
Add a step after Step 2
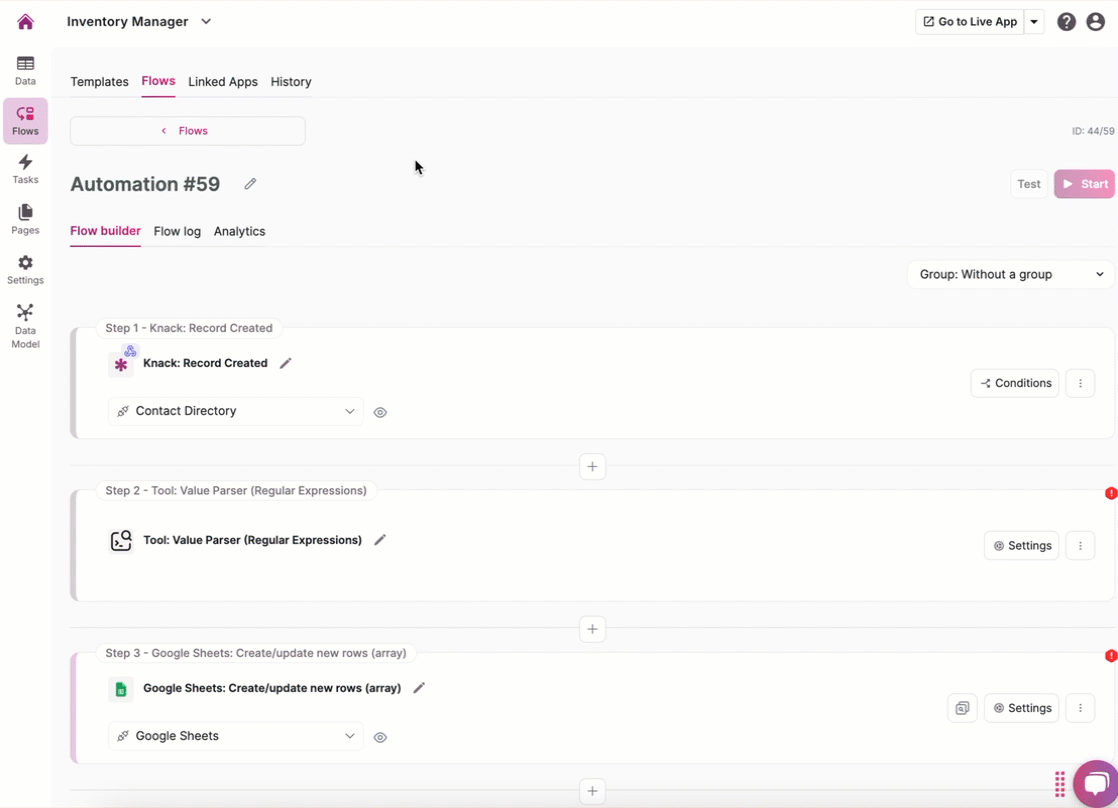(x=593, y=629)
